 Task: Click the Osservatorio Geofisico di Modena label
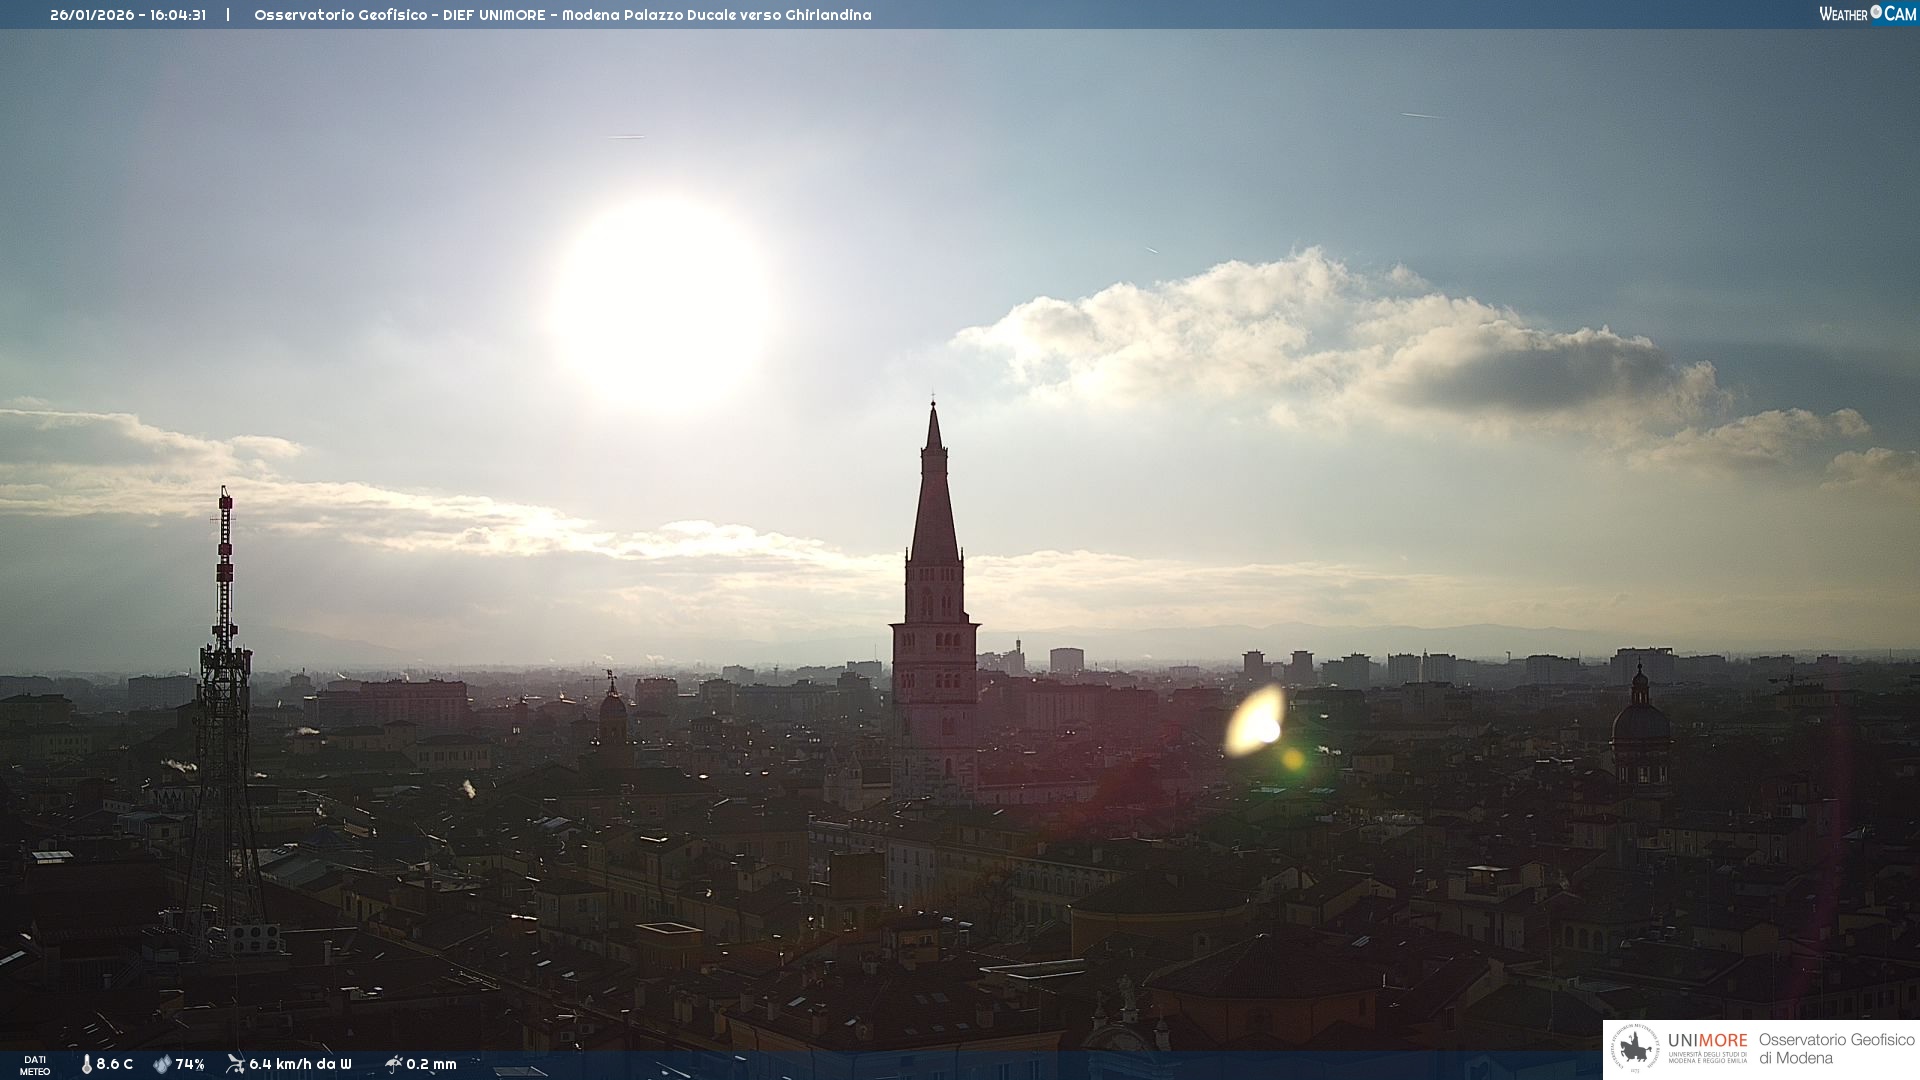coord(1836,1049)
